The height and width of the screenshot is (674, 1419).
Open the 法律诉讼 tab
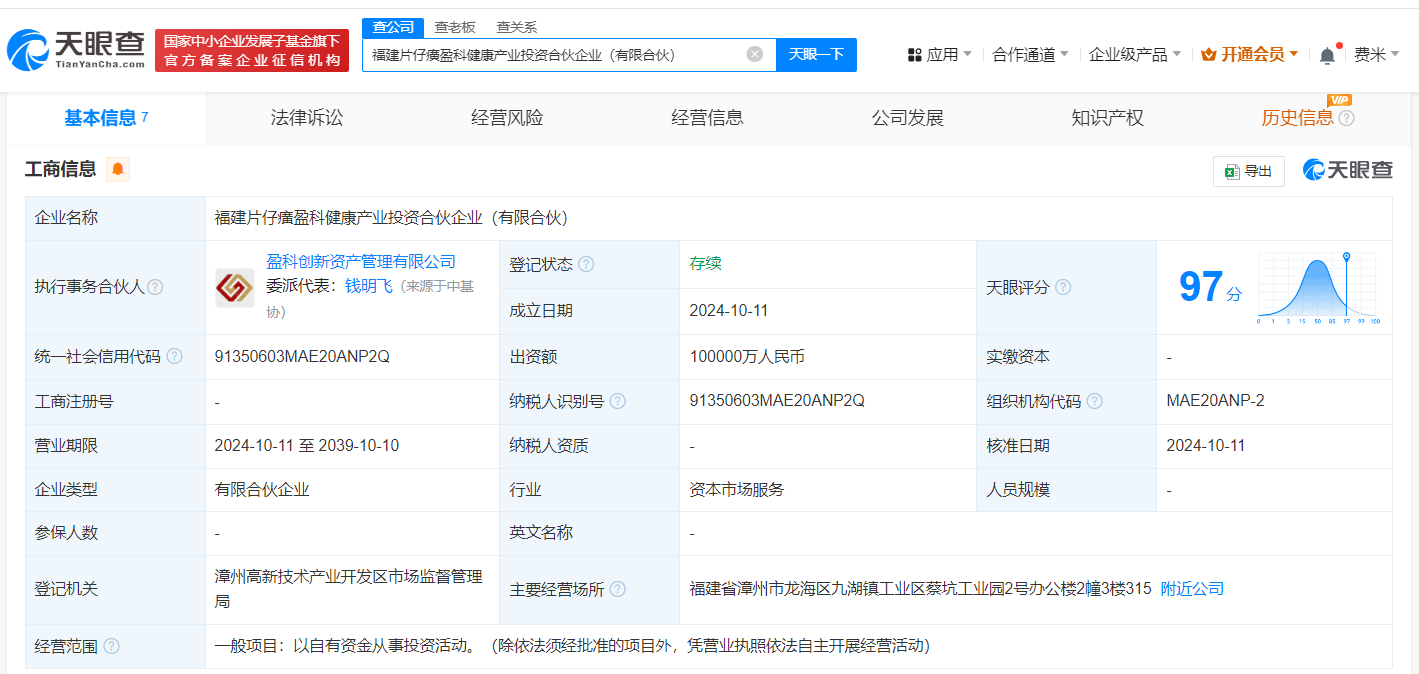pyautogui.click(x=304, y=117)
